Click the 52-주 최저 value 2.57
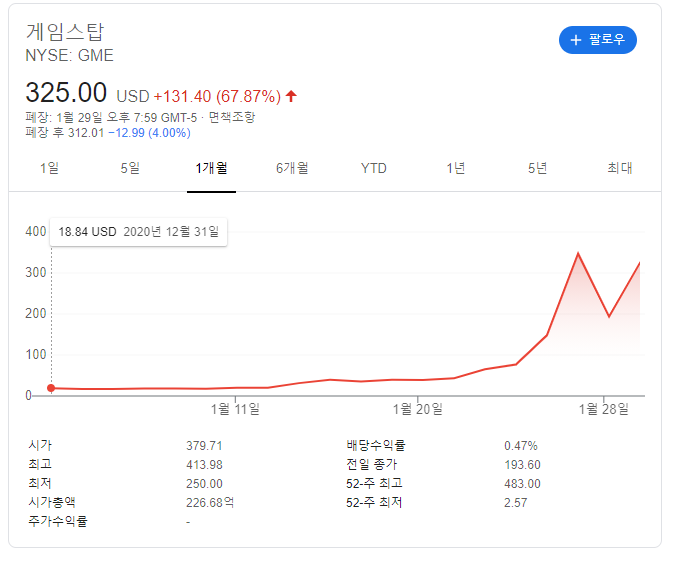Image resolution: width=677 pixels, height=561 pixels. point(516,503)
